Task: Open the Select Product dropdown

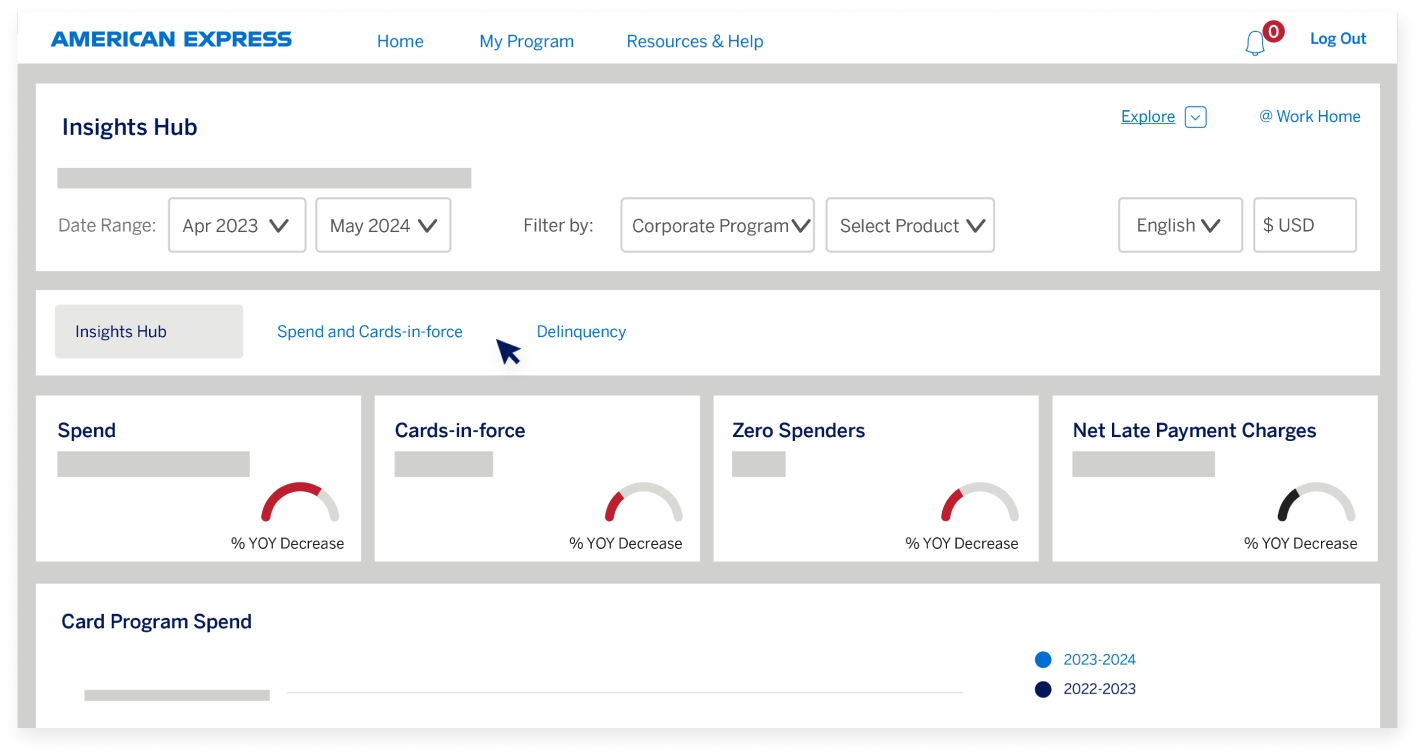Action: [909, 225]
